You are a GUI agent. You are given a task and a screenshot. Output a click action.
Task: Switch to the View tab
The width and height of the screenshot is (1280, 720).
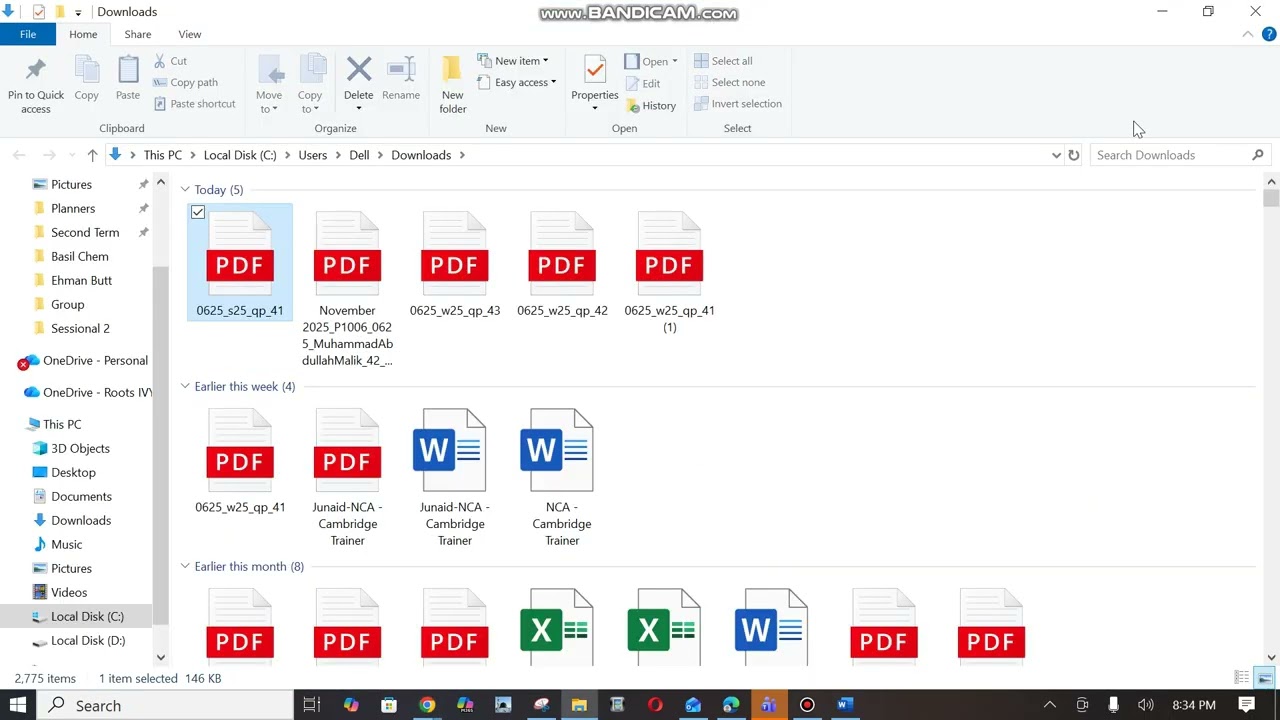coord(189,34)
